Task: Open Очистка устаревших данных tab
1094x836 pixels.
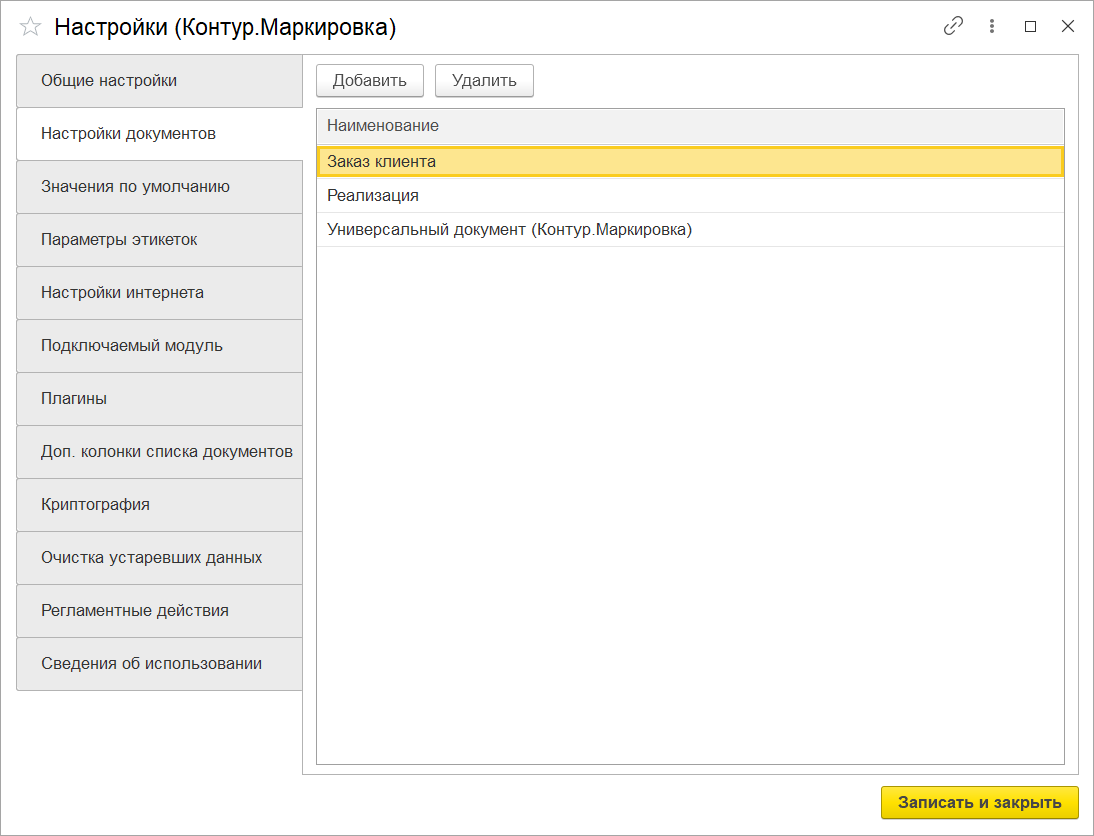Action: [x=159, y=558]
